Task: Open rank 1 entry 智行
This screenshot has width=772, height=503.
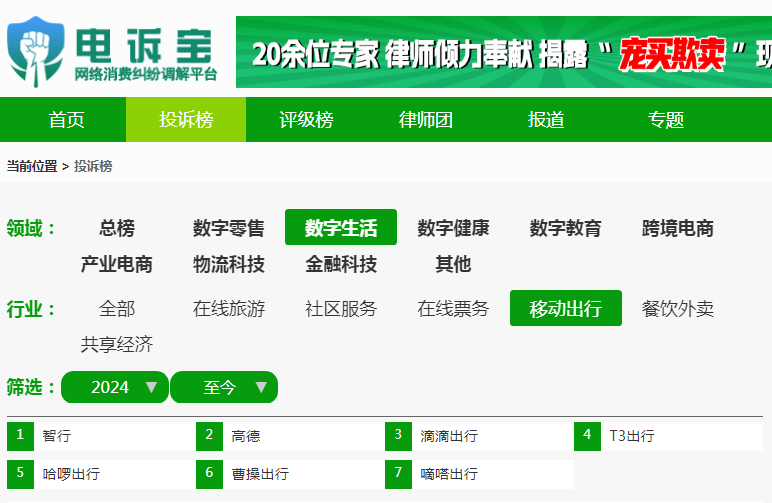Action: pos(101,436)
